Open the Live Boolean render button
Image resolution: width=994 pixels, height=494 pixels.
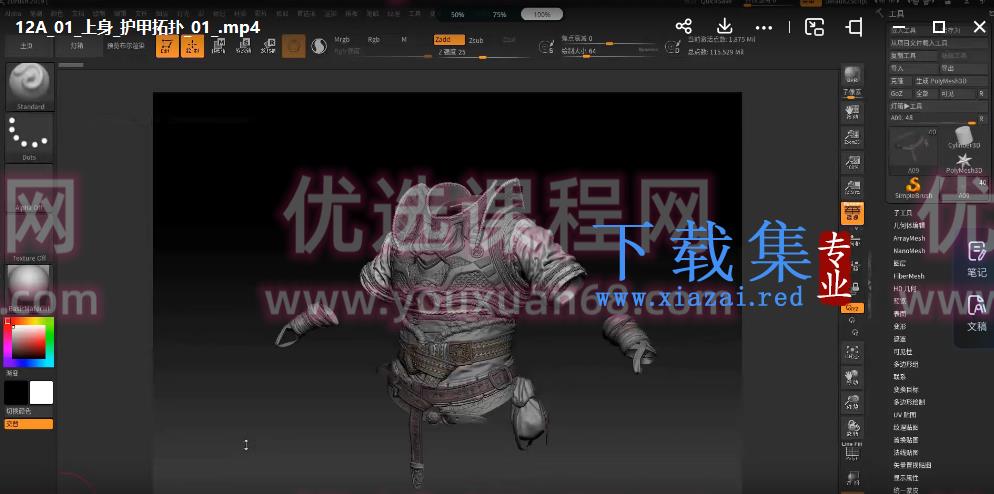pyautogui.click(x=126, y=46)
